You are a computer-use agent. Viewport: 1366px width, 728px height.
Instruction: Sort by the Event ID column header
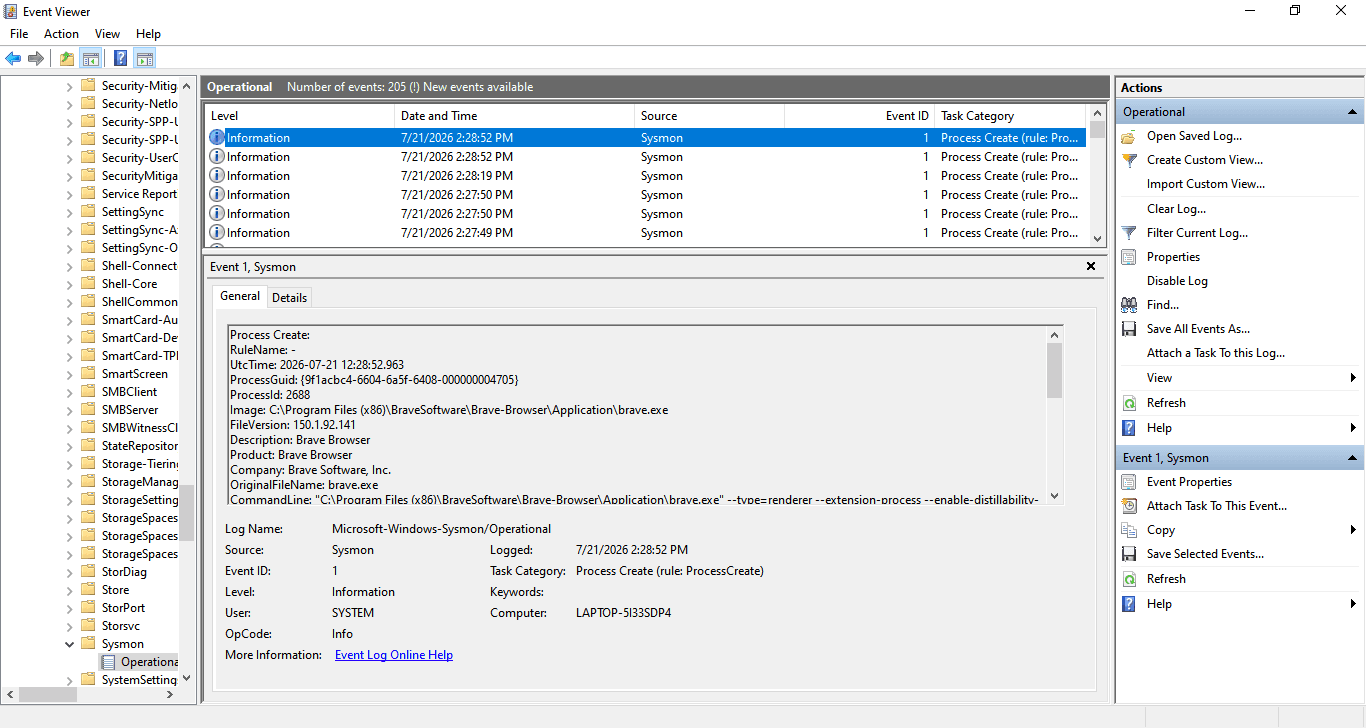[859, 116]
